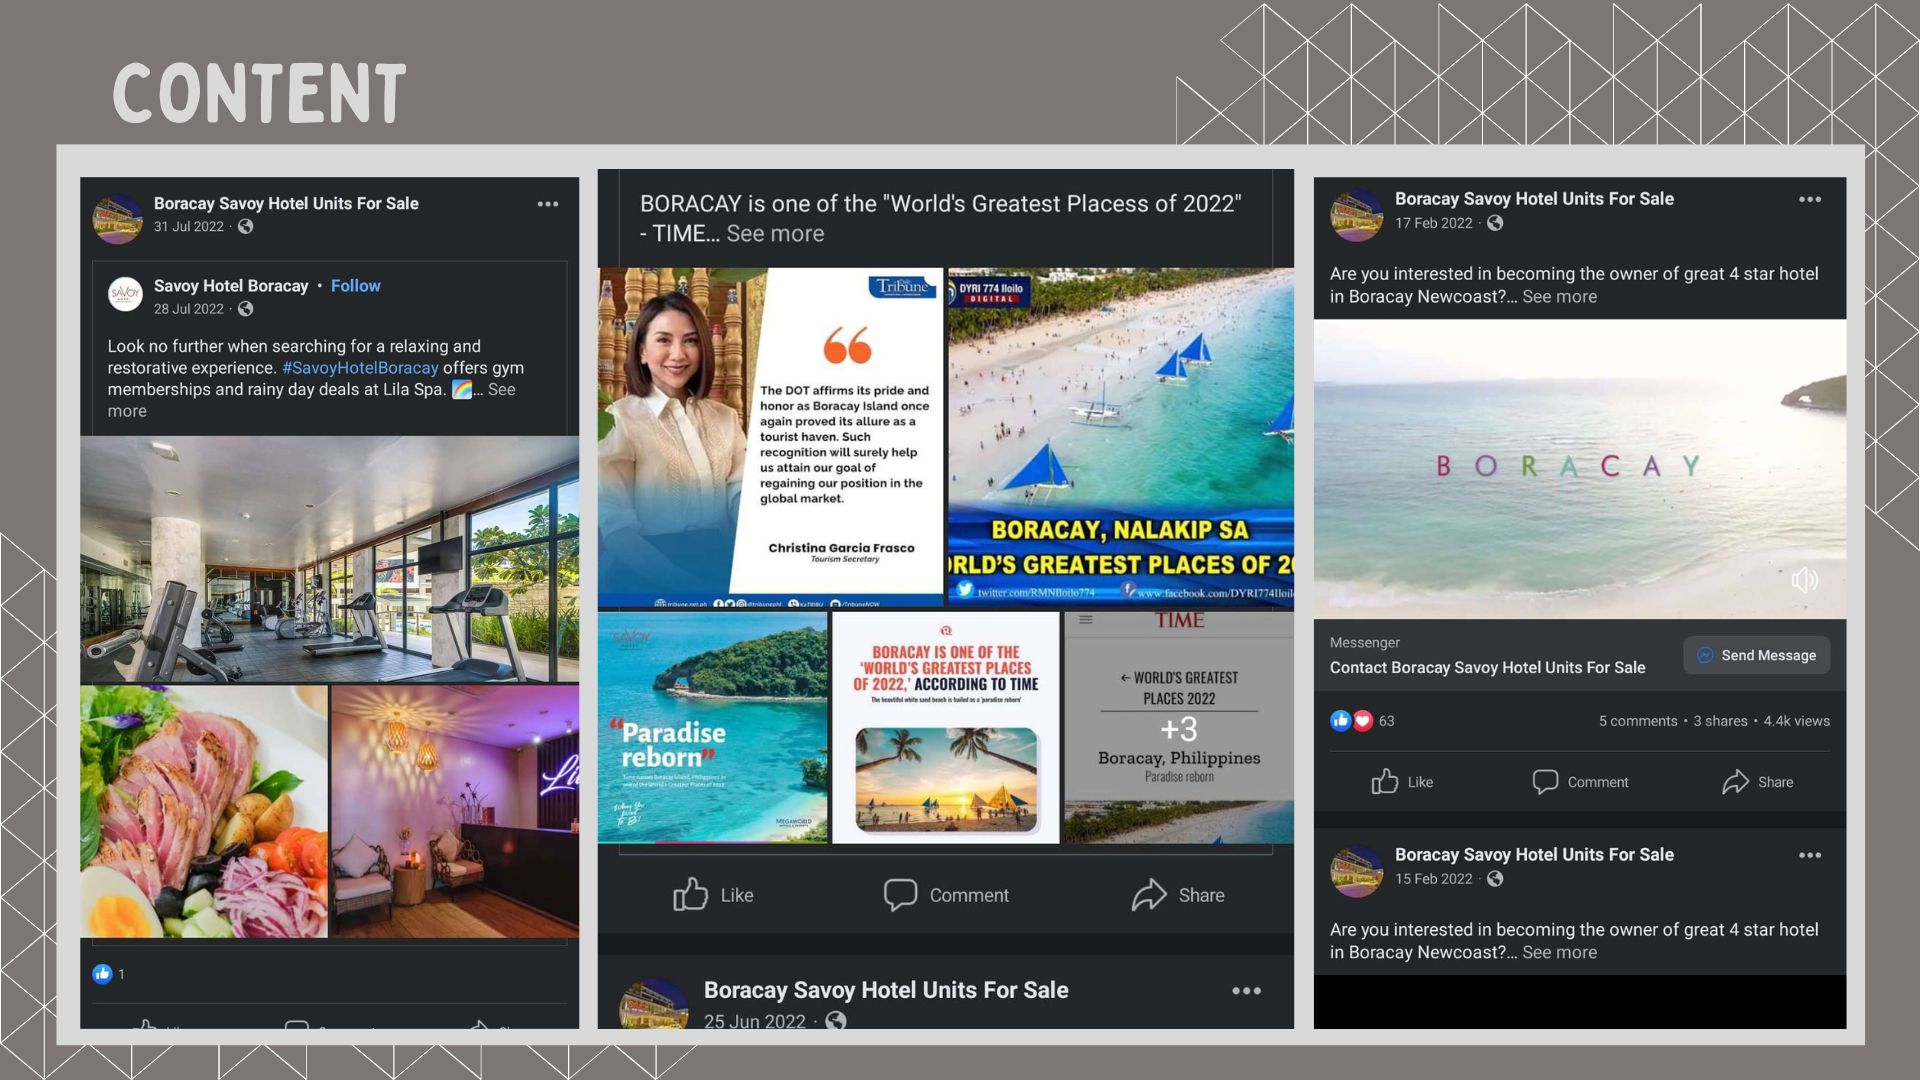This screenshot has height=1080, width=1920.
Task: Like the World's Greatest Places post
Action: pyautogui.click(x=713, y=895)
